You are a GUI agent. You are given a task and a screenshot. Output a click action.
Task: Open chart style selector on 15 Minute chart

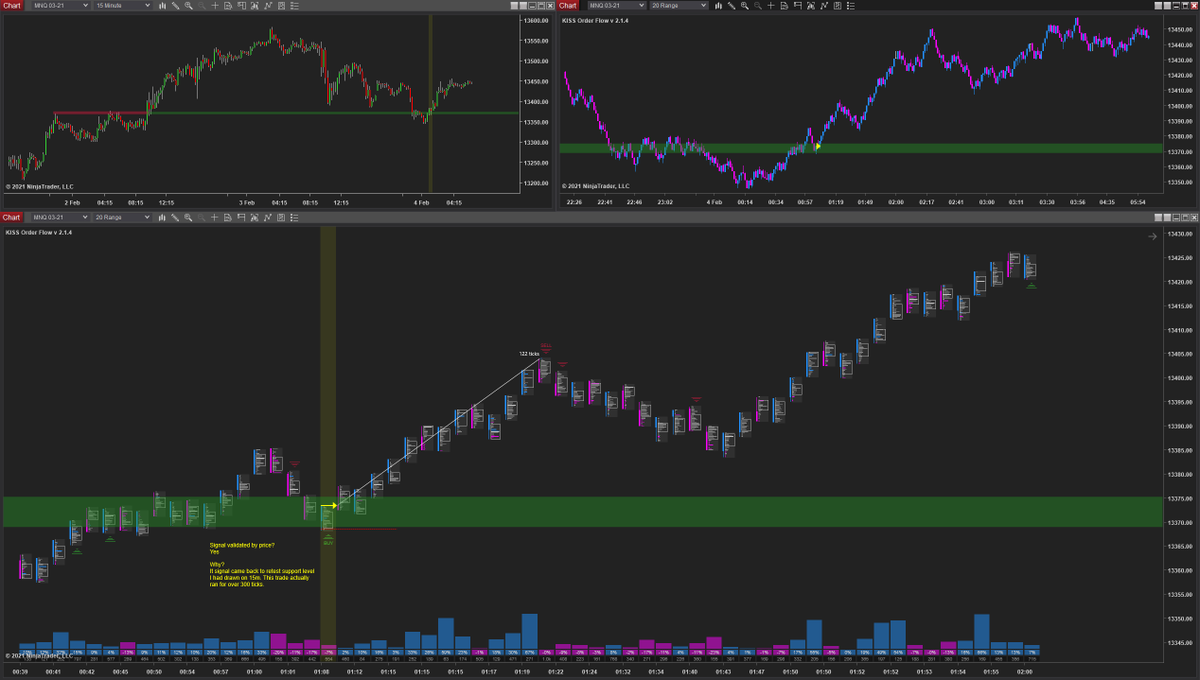[x=162, y=5]
